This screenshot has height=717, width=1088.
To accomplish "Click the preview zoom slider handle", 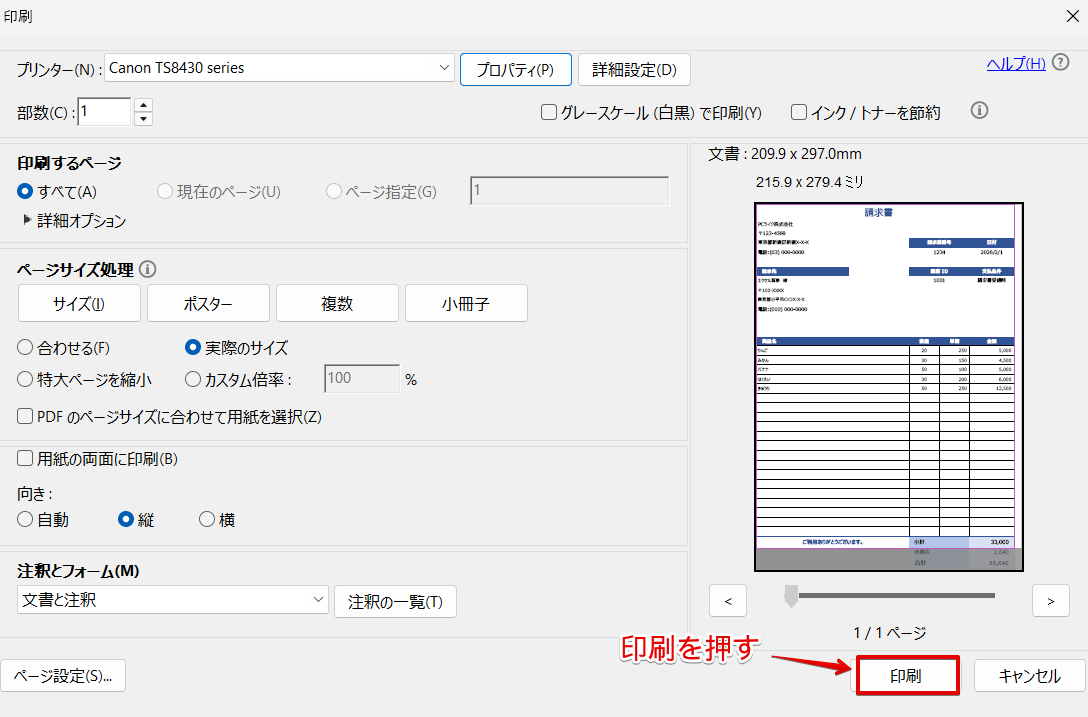I will point(791,597).
